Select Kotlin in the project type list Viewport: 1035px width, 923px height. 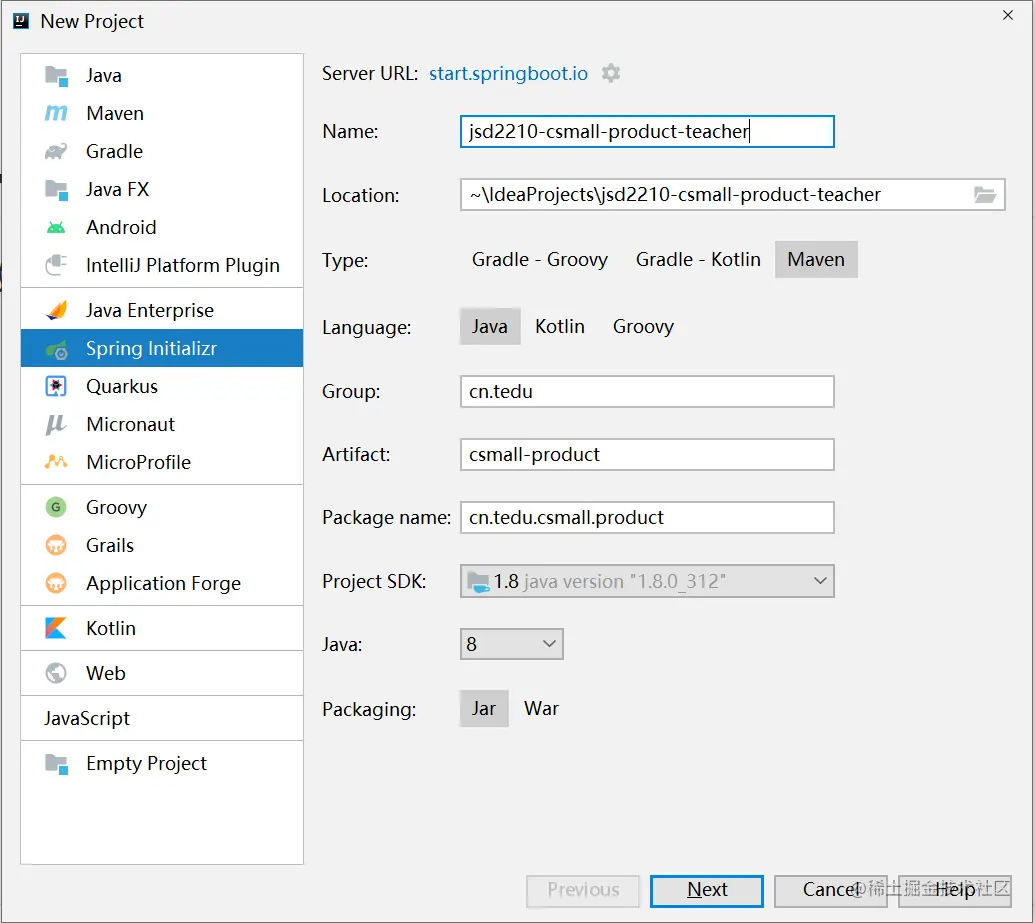tap(162, 629)
